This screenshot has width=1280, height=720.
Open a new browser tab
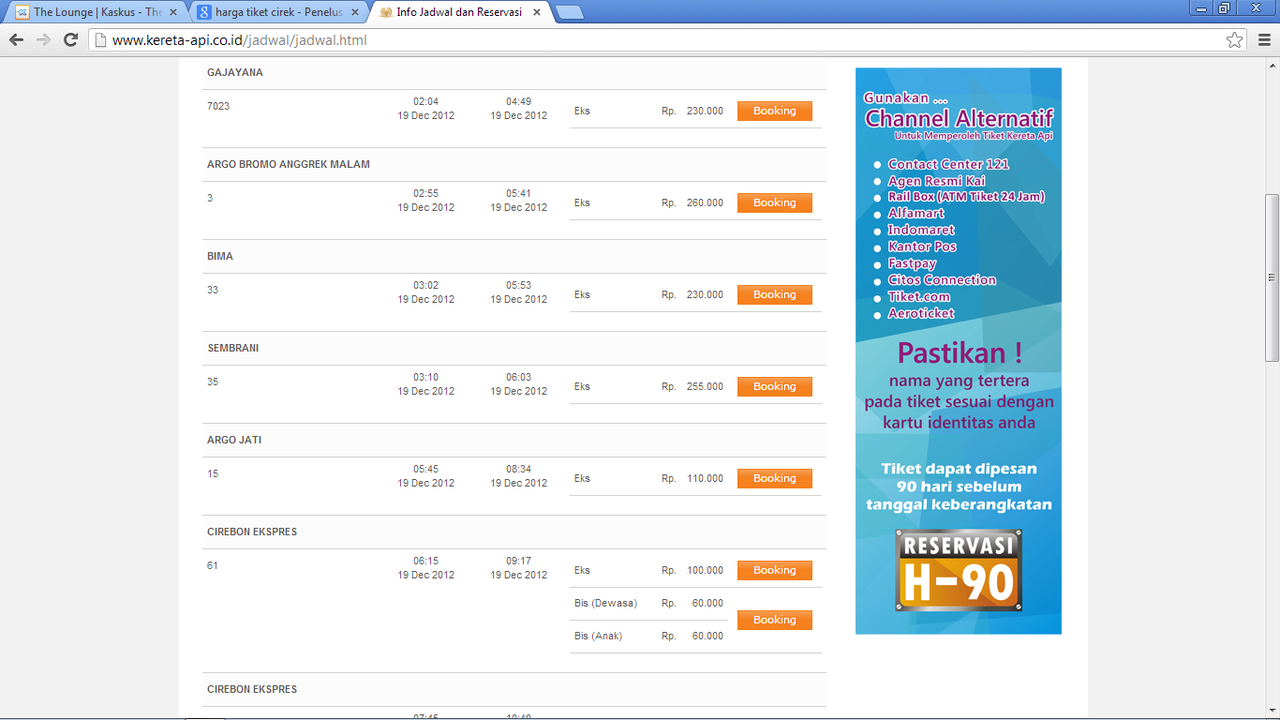(x=569, y=12)
